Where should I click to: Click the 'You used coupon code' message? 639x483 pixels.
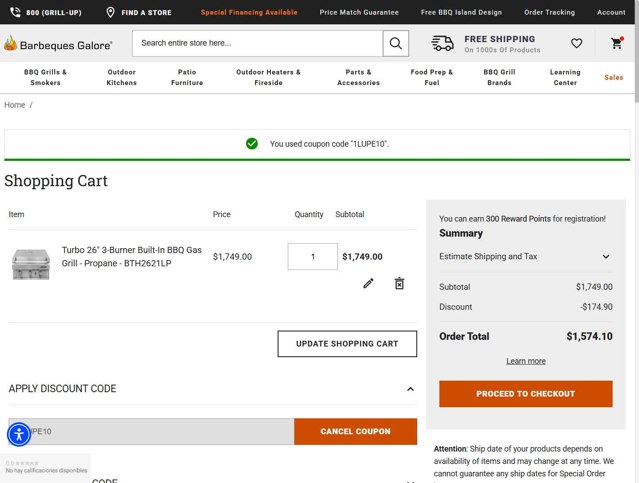click(x=329, y=144)
